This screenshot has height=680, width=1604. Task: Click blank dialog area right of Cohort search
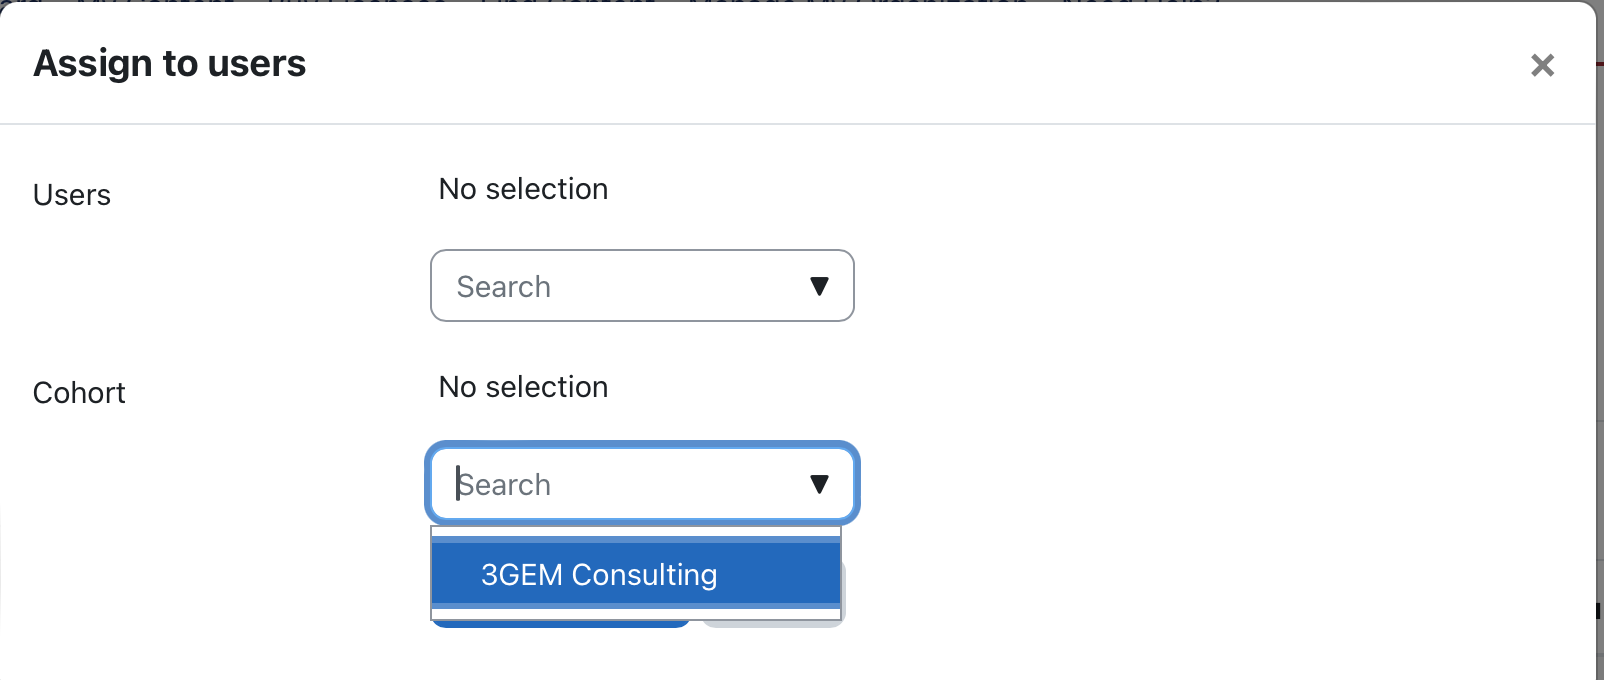coord(1200,485)
